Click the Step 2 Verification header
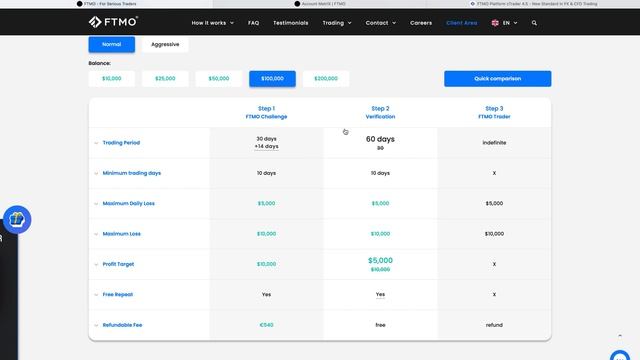The width and height of the screenshot is (640, 360). pos(380,112)
